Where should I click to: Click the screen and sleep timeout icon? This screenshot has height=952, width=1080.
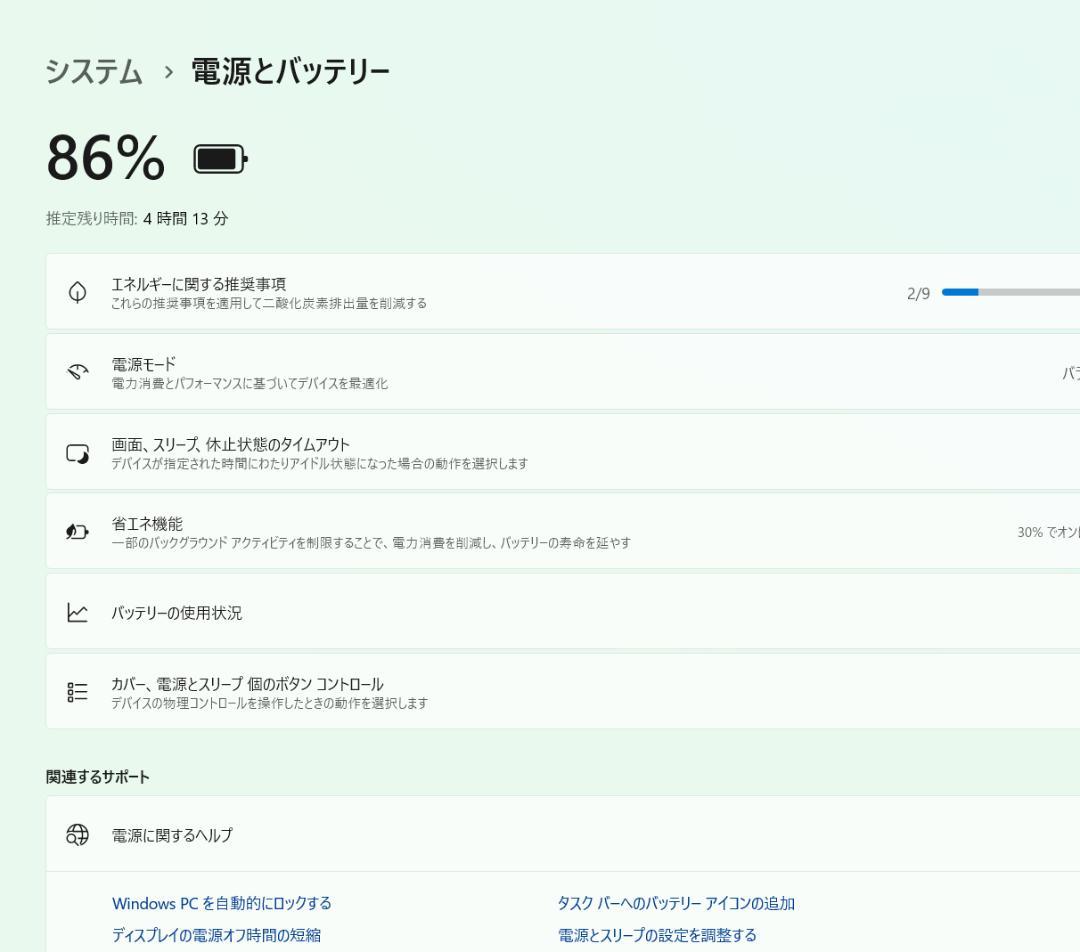pos(76,451)
